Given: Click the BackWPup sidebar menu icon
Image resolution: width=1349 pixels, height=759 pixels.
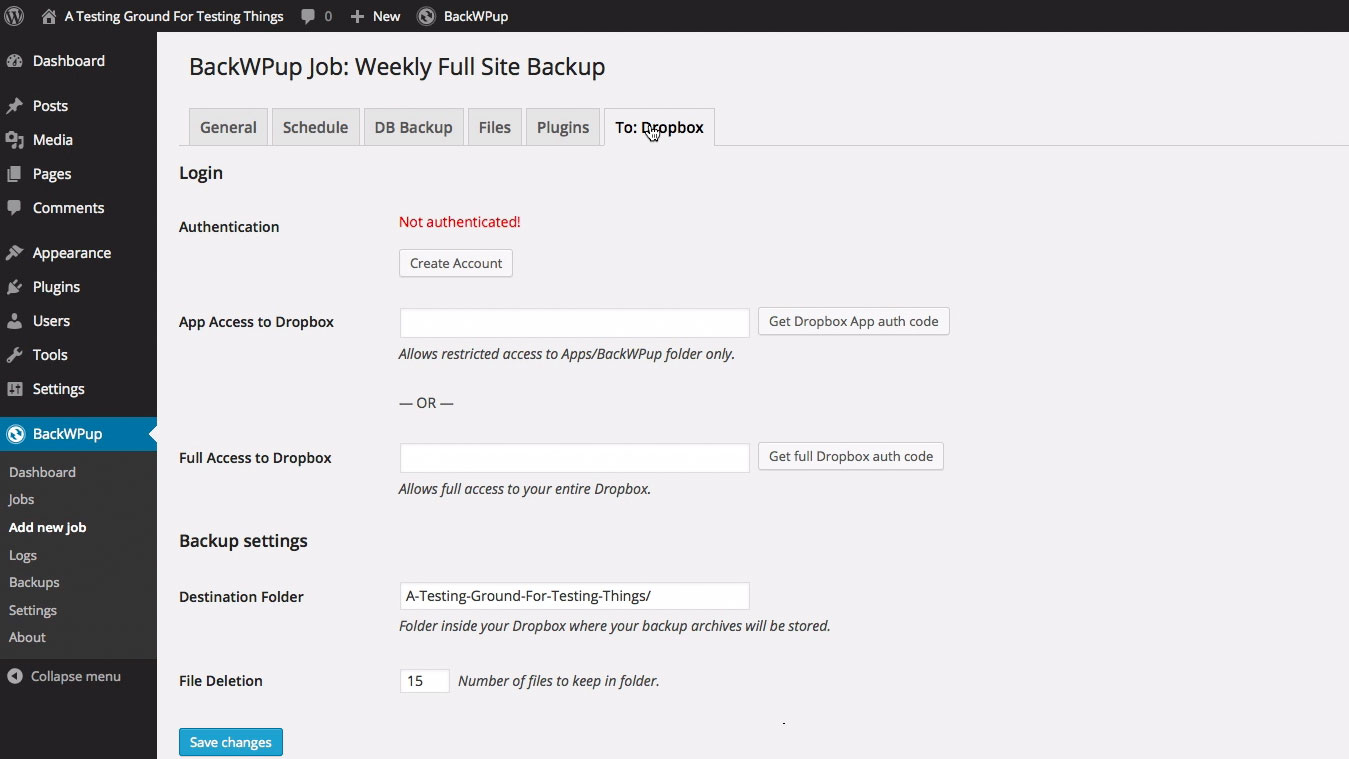Looking at the screenshot, I should (x=14, y=434).
